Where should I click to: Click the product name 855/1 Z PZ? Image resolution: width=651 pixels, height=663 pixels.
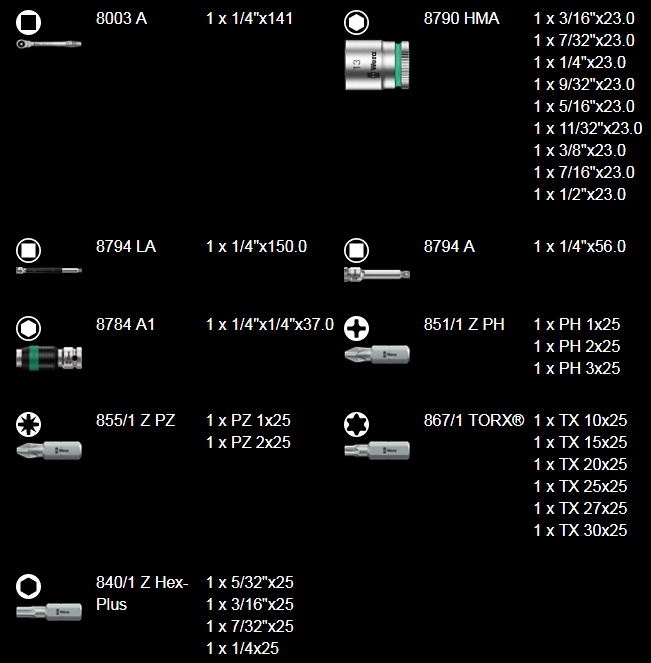click(x=136, y=420)
